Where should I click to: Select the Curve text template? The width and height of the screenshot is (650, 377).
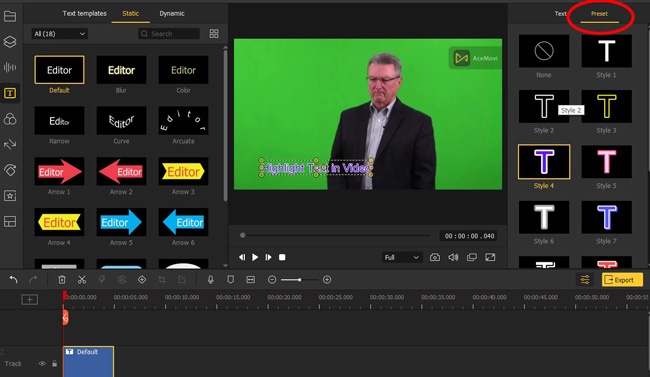coord(121,121)
